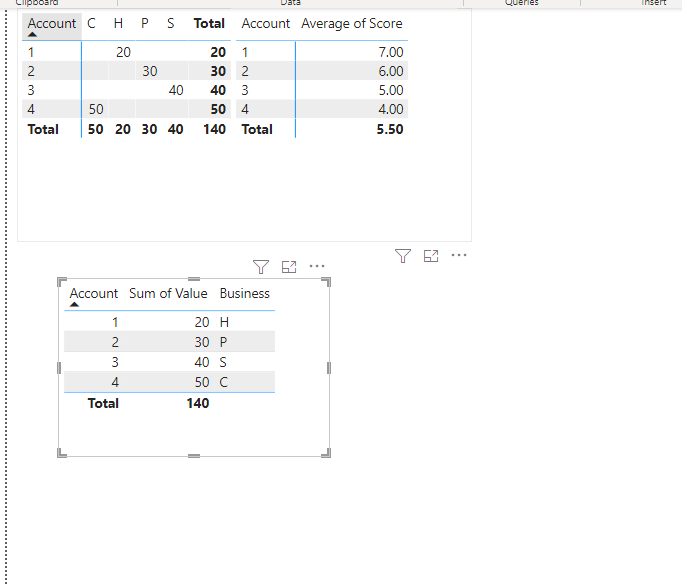Click the Account header in the lower table
682x584 pixels.
point(94,294)
